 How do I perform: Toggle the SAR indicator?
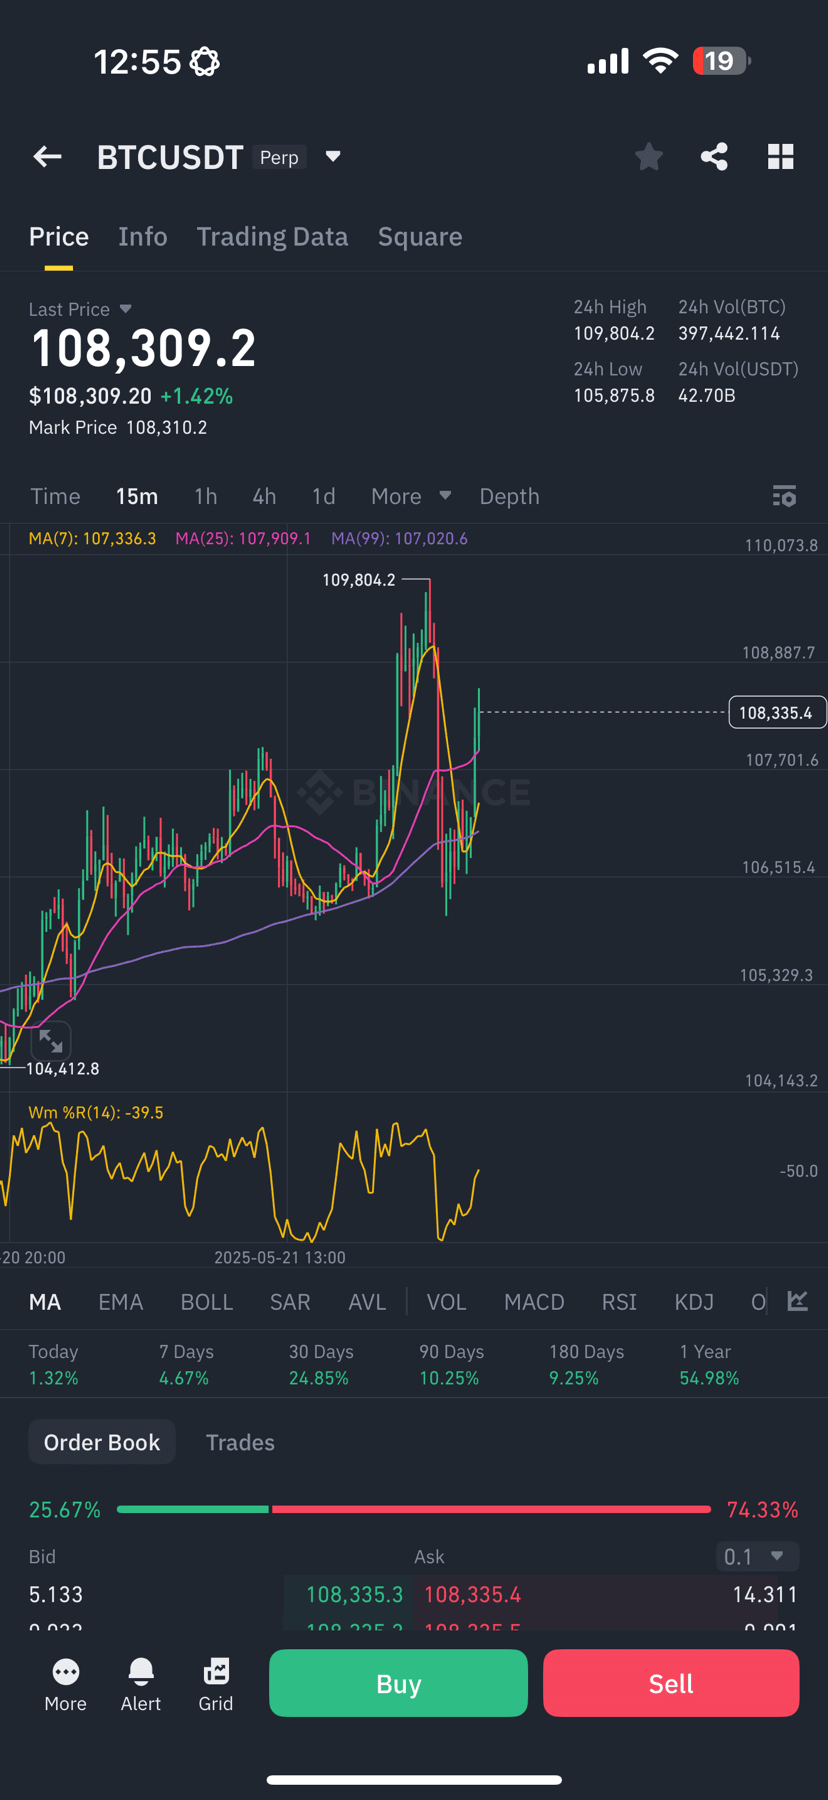290,1302
